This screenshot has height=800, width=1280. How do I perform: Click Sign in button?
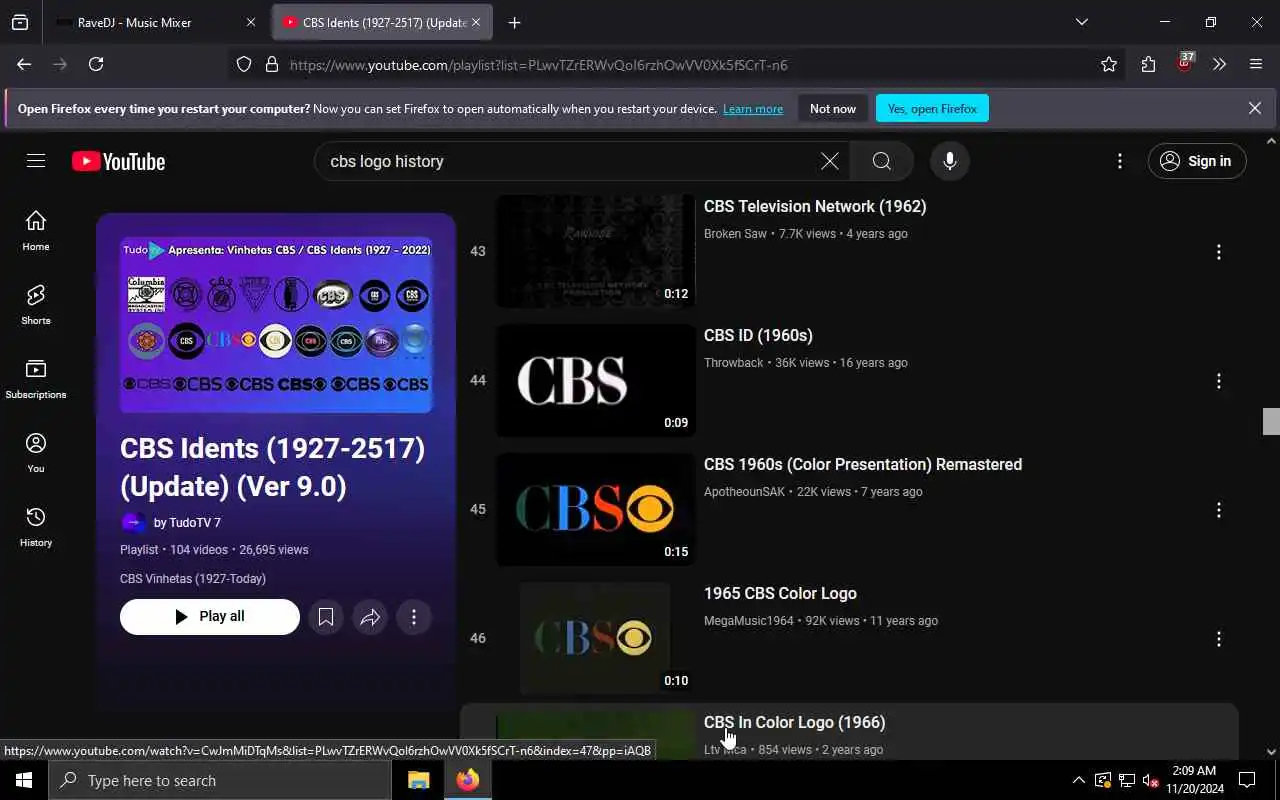pos(1197,161)
